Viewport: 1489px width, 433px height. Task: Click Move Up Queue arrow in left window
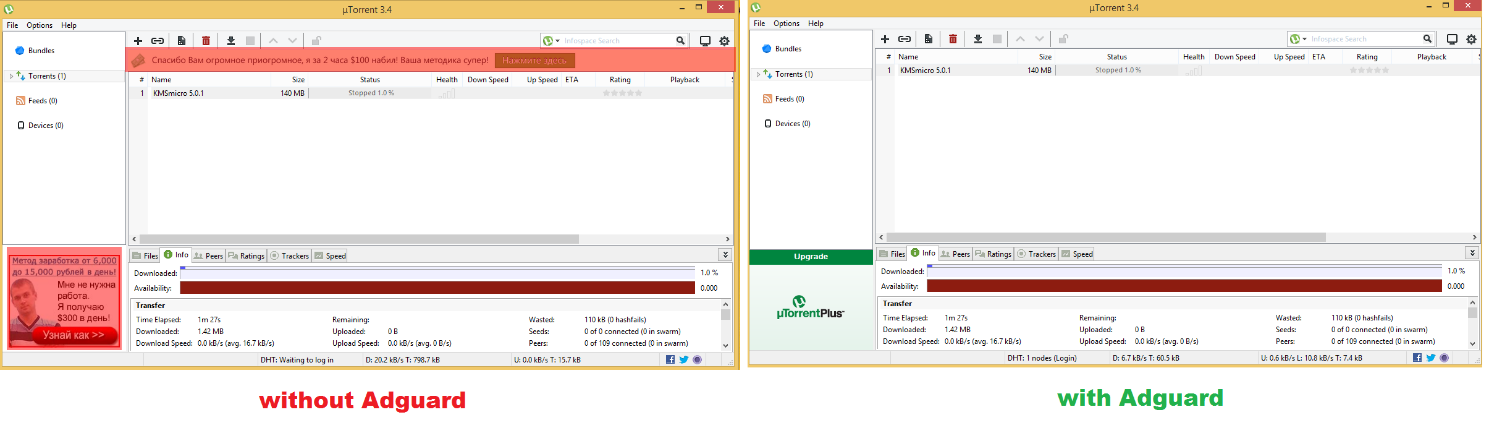(x=274, y=41)
